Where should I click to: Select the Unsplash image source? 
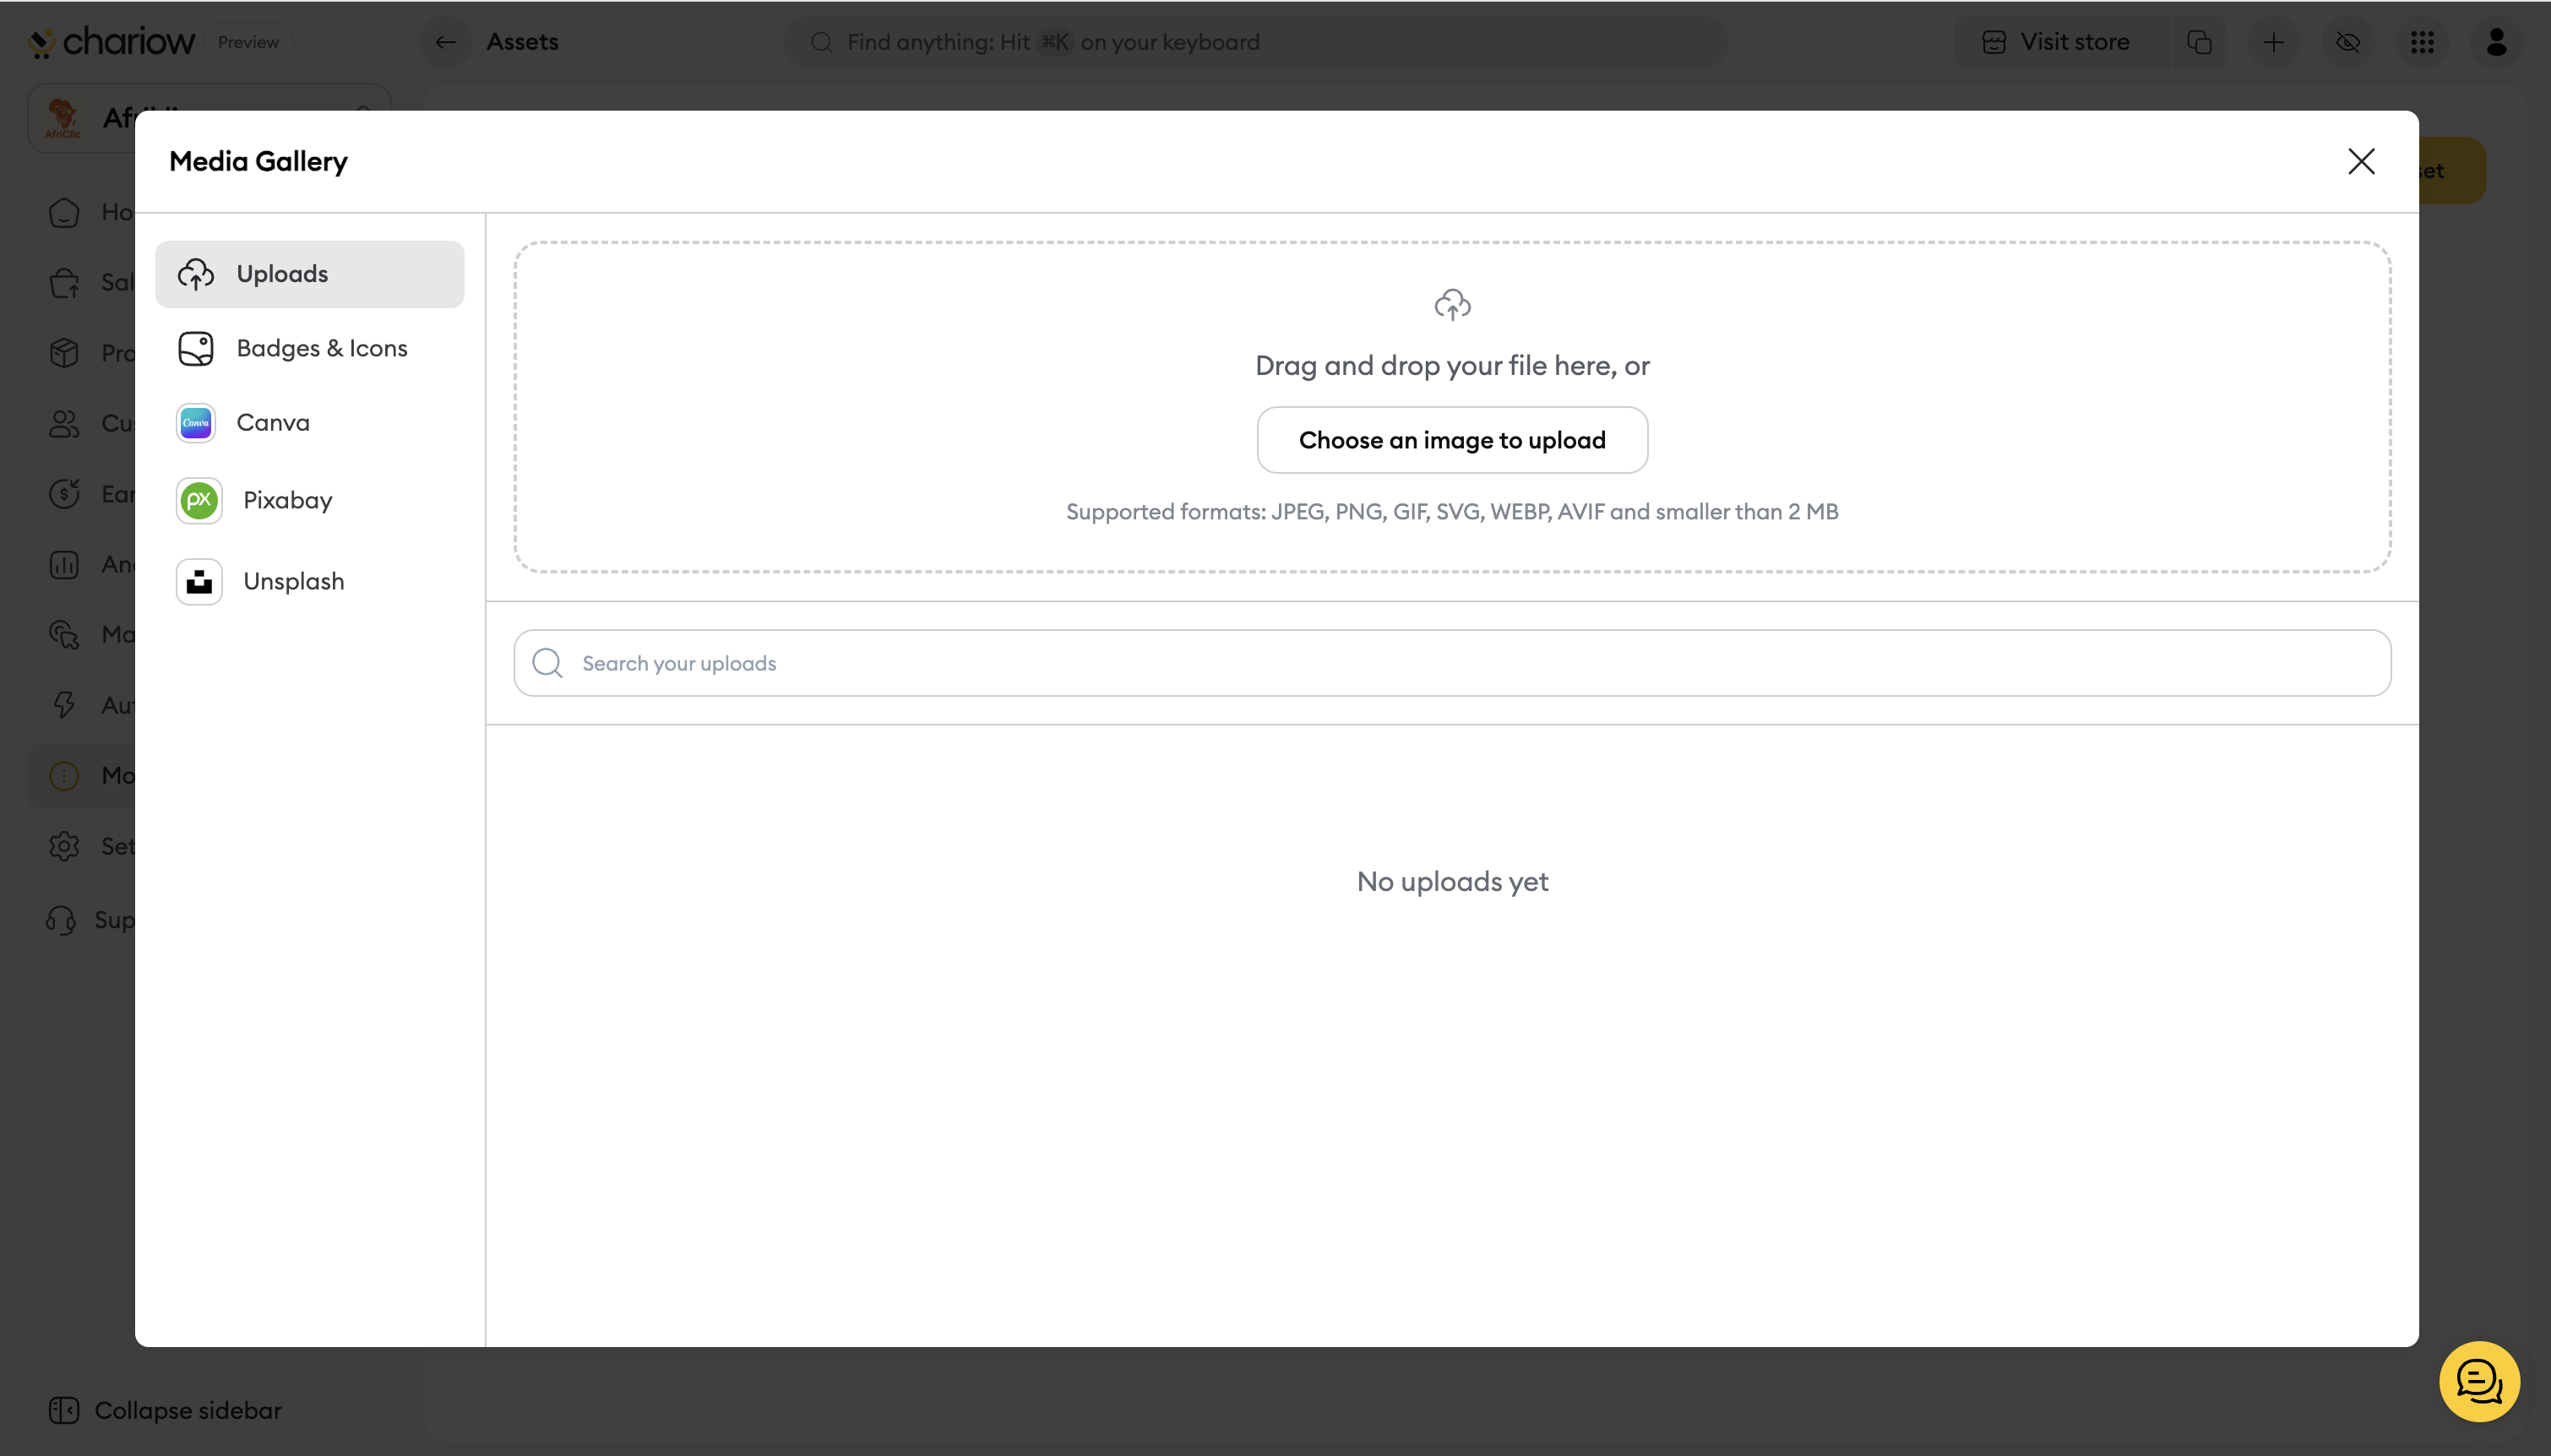coord(292,582)
